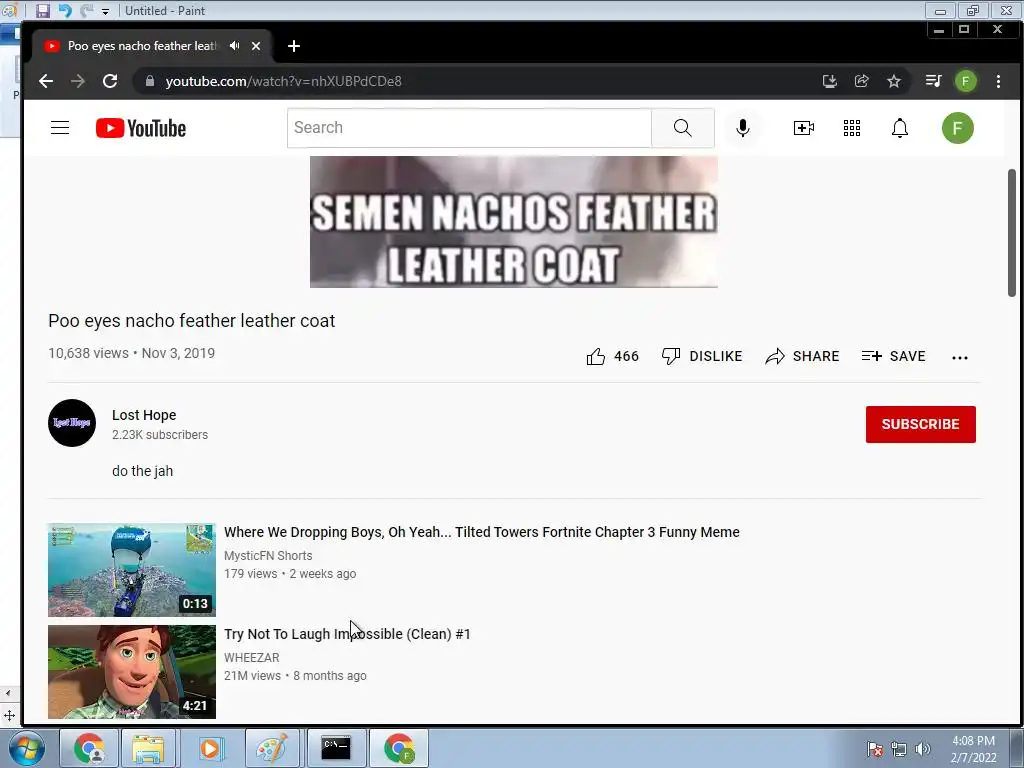Viewport: 1024px width, 768px height.
Task: Start voice search with microphone icon
Action: (x=743, y=128)
